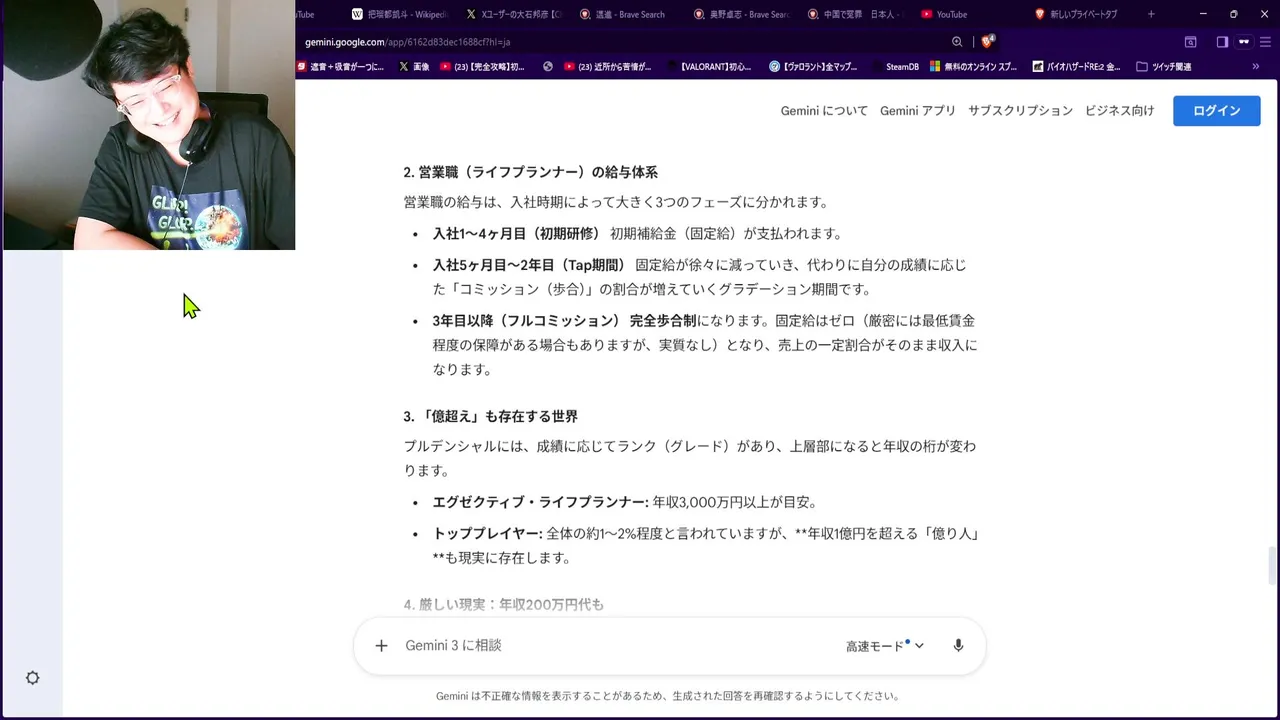Open the ビジネス向け link
Viewport: 1280px width, 720px height.
tap(1119, 111)
